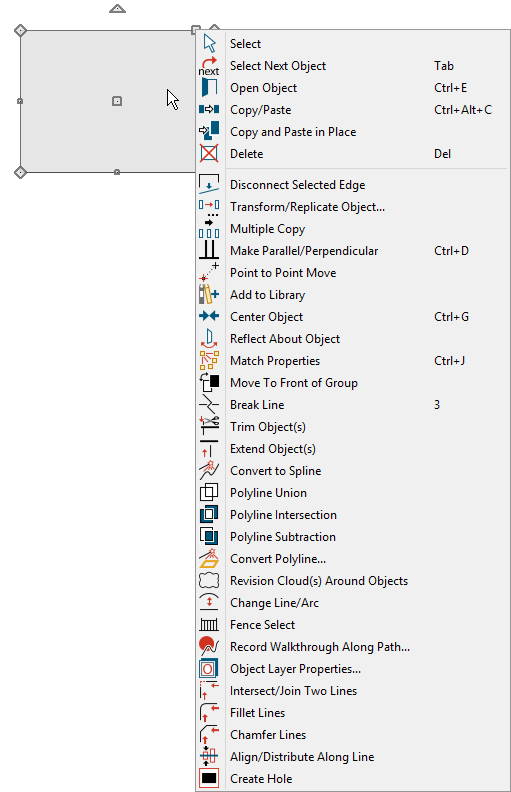511x792 pixels.
Task: Click the Object Layer Properties icon
Action: tap(209, 669)
